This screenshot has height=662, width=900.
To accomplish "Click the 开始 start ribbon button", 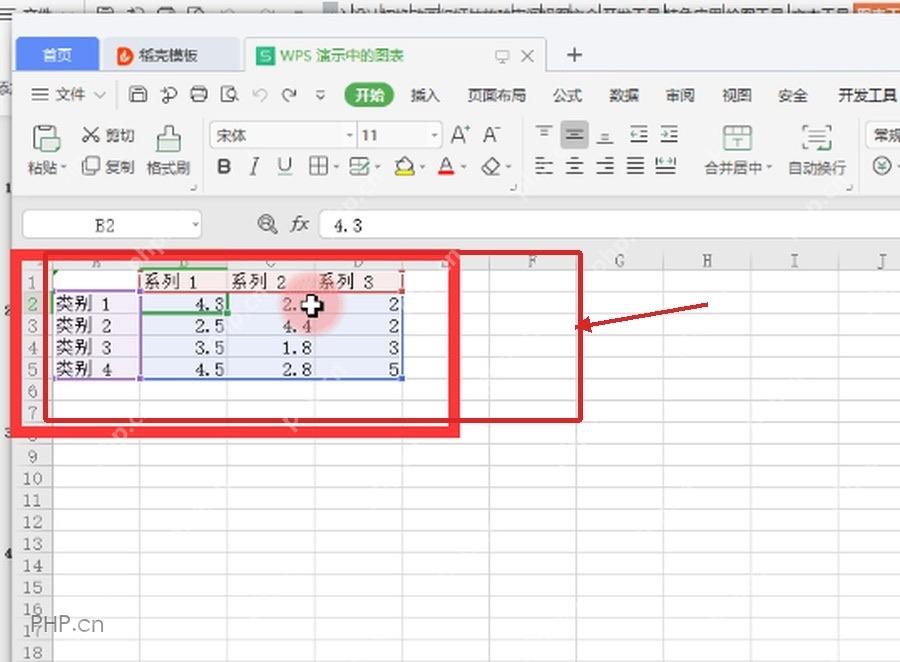I will (369, 95).
